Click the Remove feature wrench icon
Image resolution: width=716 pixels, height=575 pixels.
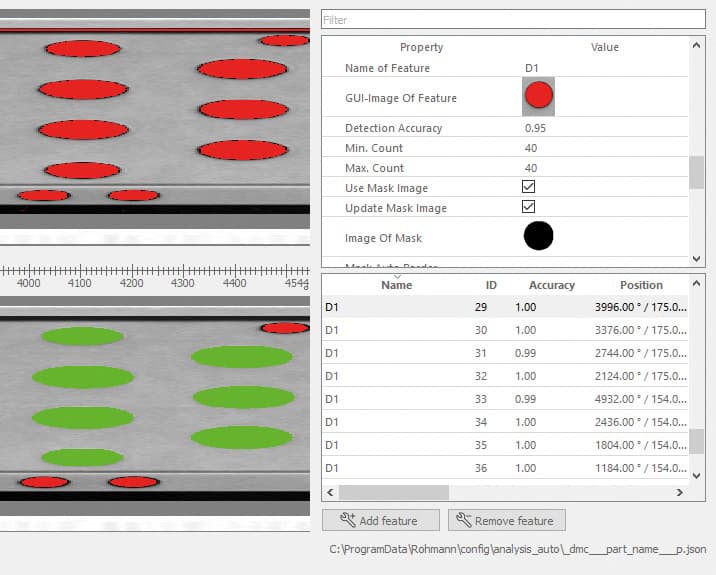(463, 520)
